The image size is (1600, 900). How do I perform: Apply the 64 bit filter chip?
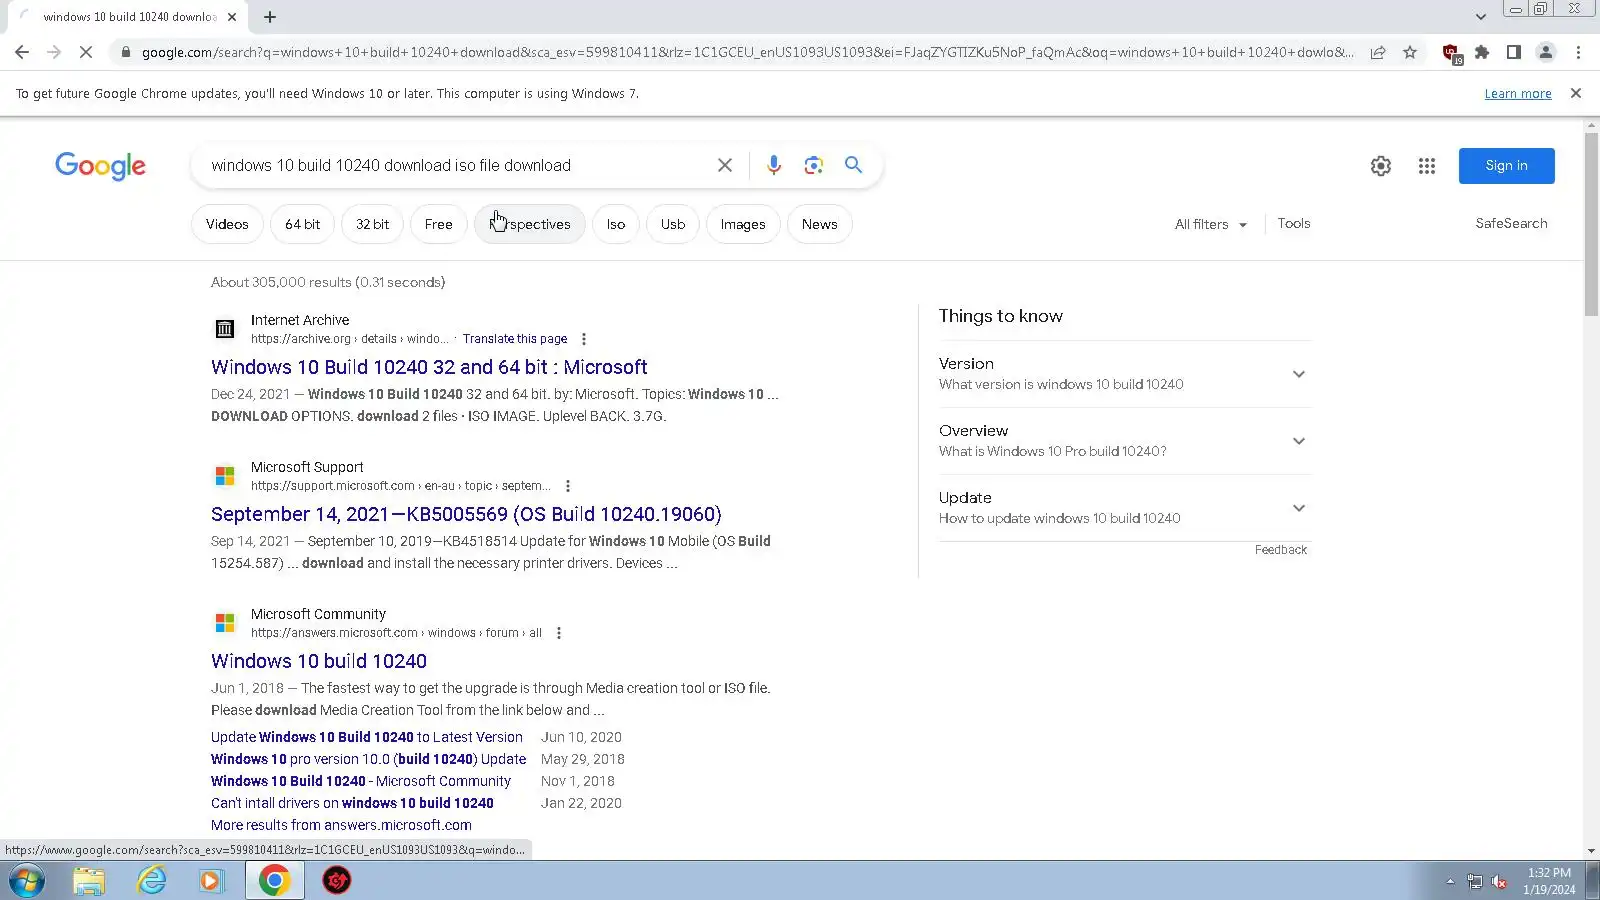coord(302,224)
